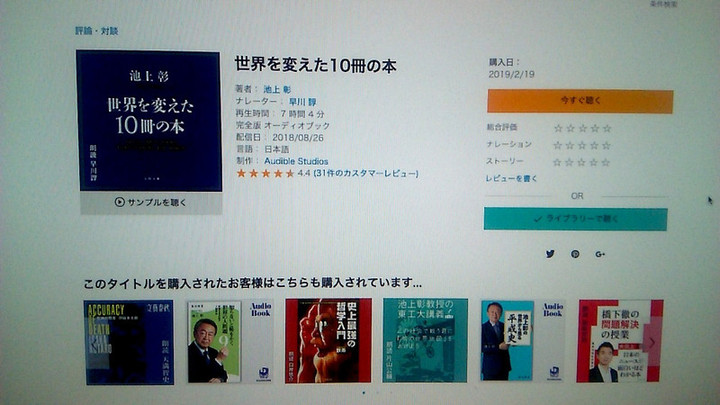The height and width of the screenshot is (405, 720).
Task: Rate ストーリー with the third star
Action: [x=582, y=162]
